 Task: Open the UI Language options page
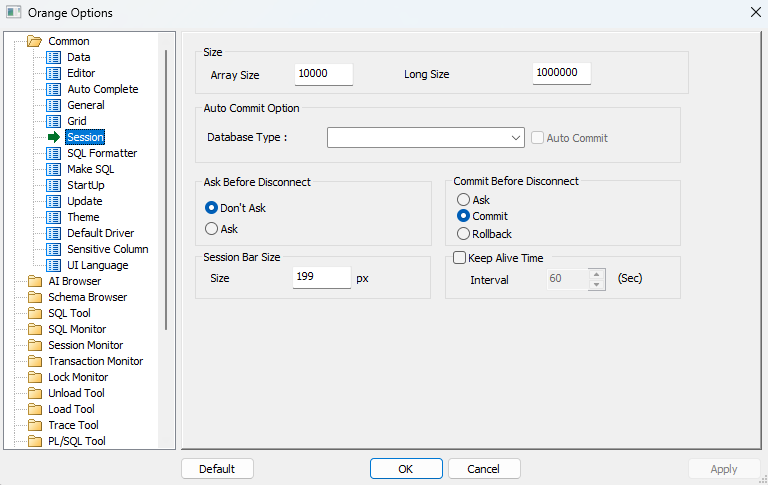tap(98, 265)
